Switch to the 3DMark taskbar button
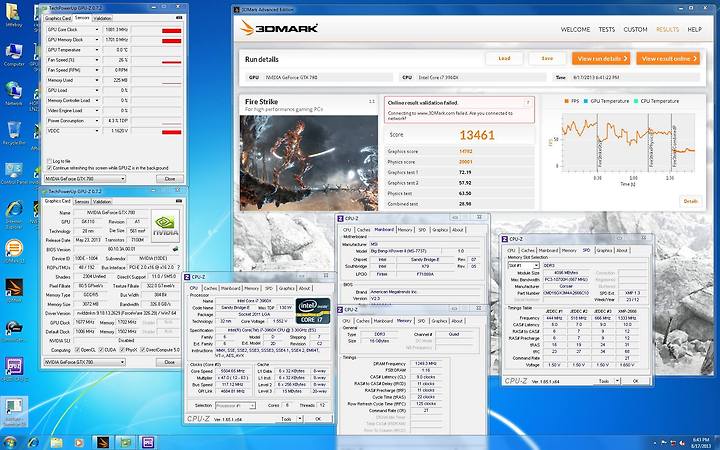 tap(103, 443)
